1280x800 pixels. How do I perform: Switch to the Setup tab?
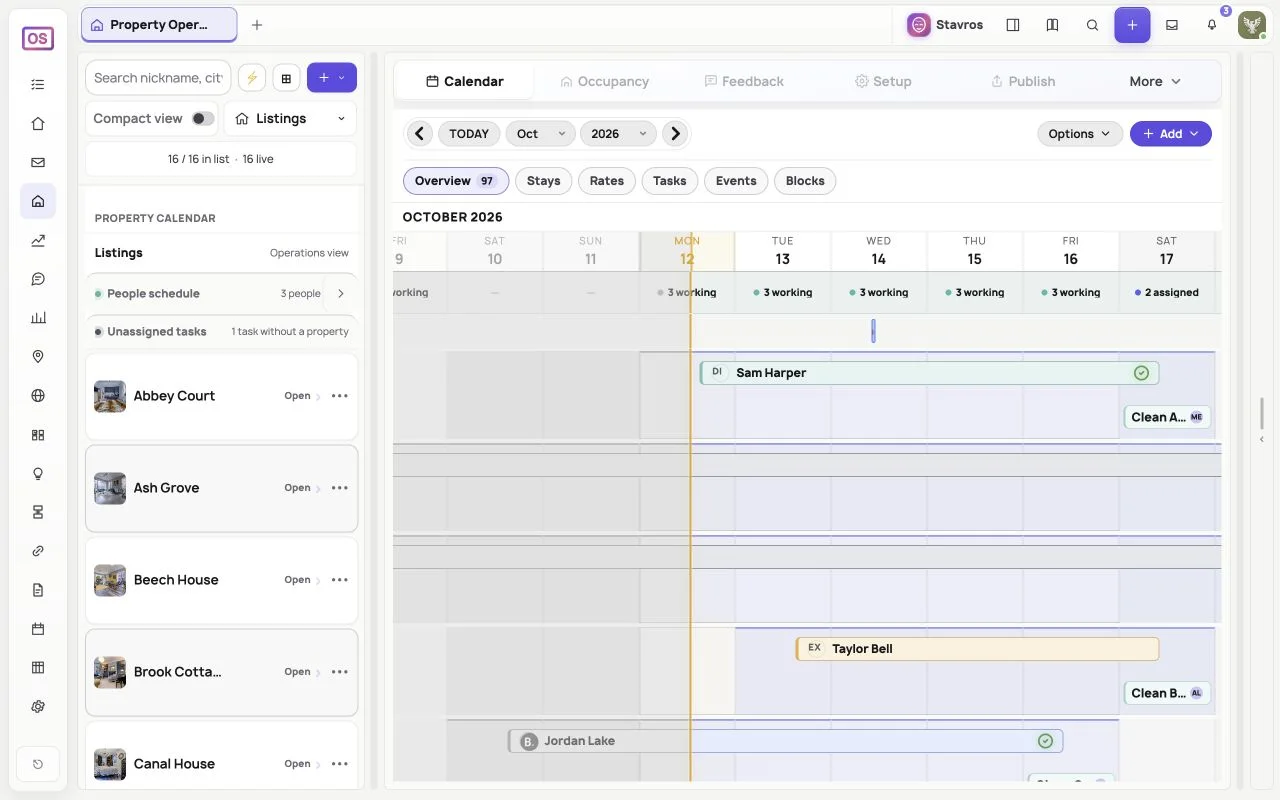(883, 81)
